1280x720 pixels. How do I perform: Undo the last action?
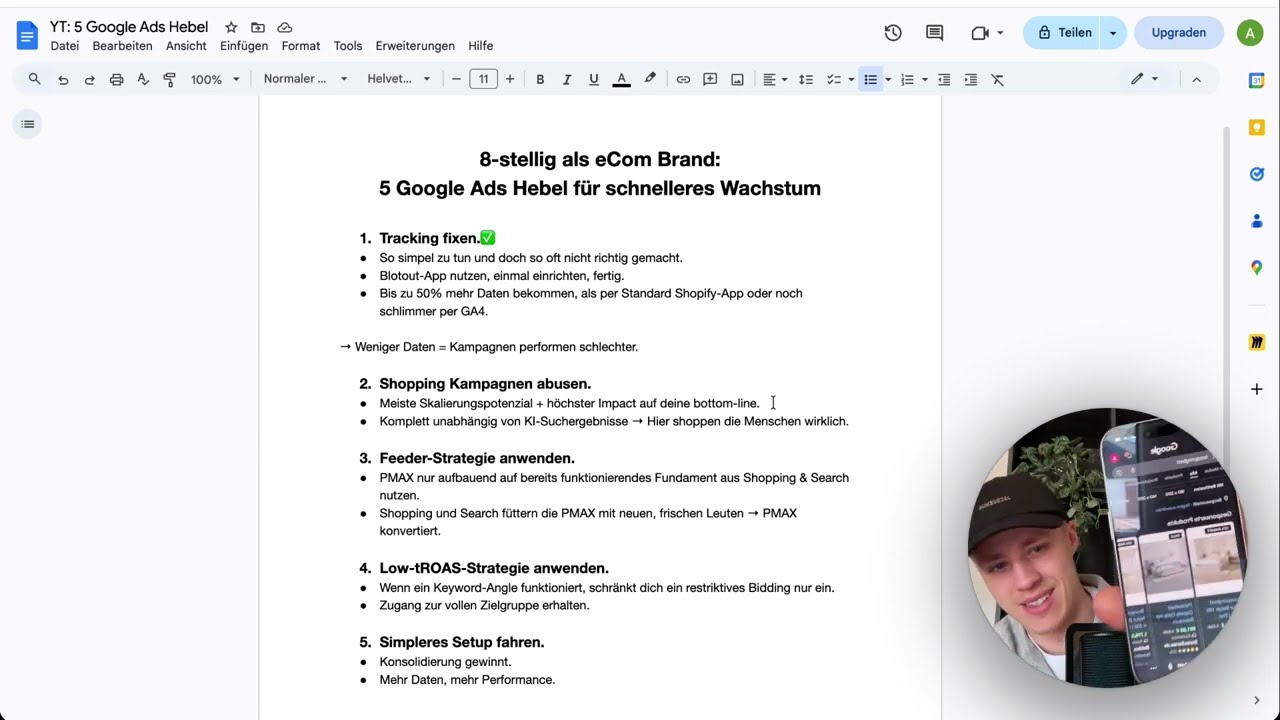pyautogui.click(x=63, y=79)
